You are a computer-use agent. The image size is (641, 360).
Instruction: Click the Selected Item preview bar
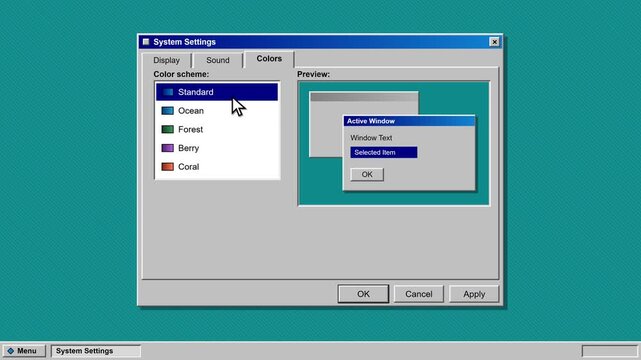click(383, 152)
